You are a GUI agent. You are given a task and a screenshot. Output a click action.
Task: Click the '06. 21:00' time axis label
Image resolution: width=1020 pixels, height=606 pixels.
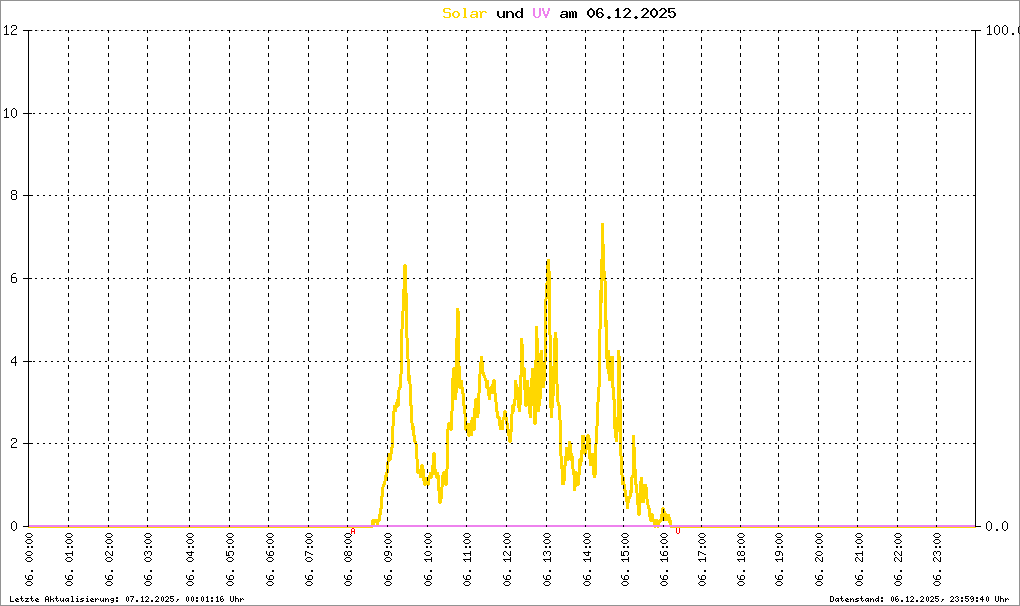[859, 560]
